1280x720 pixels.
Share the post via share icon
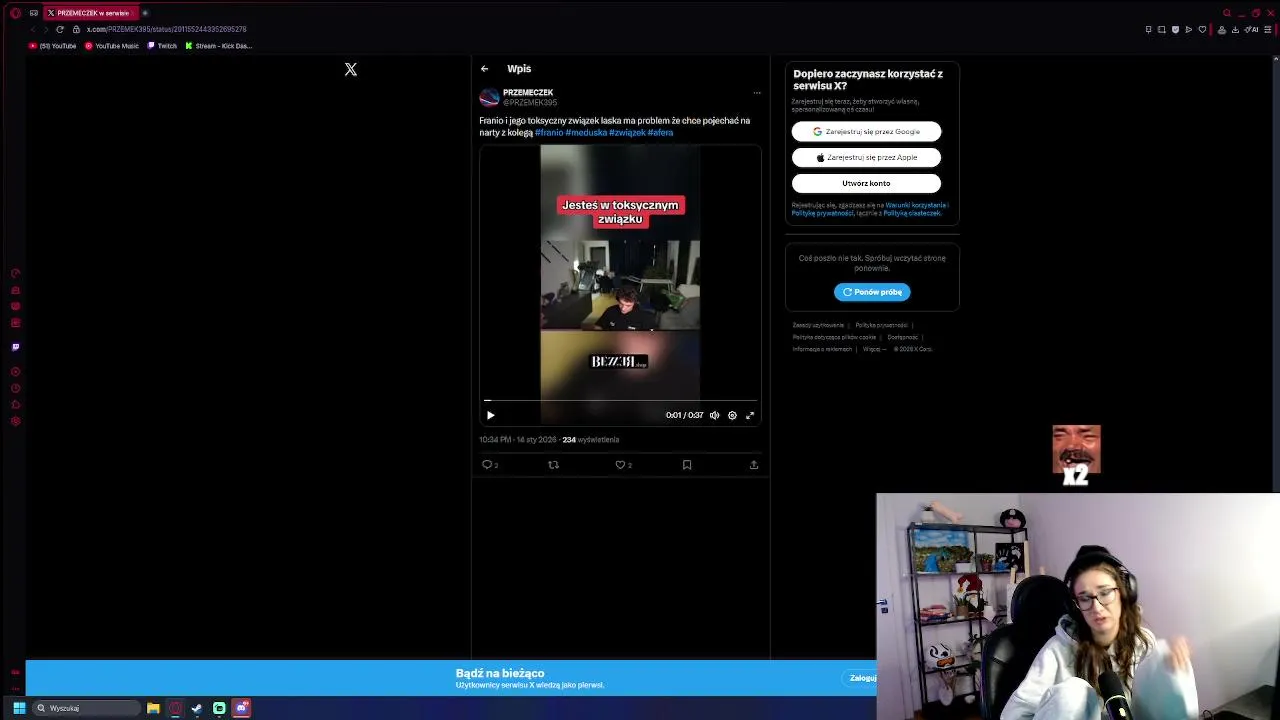(x=754, y=465)
